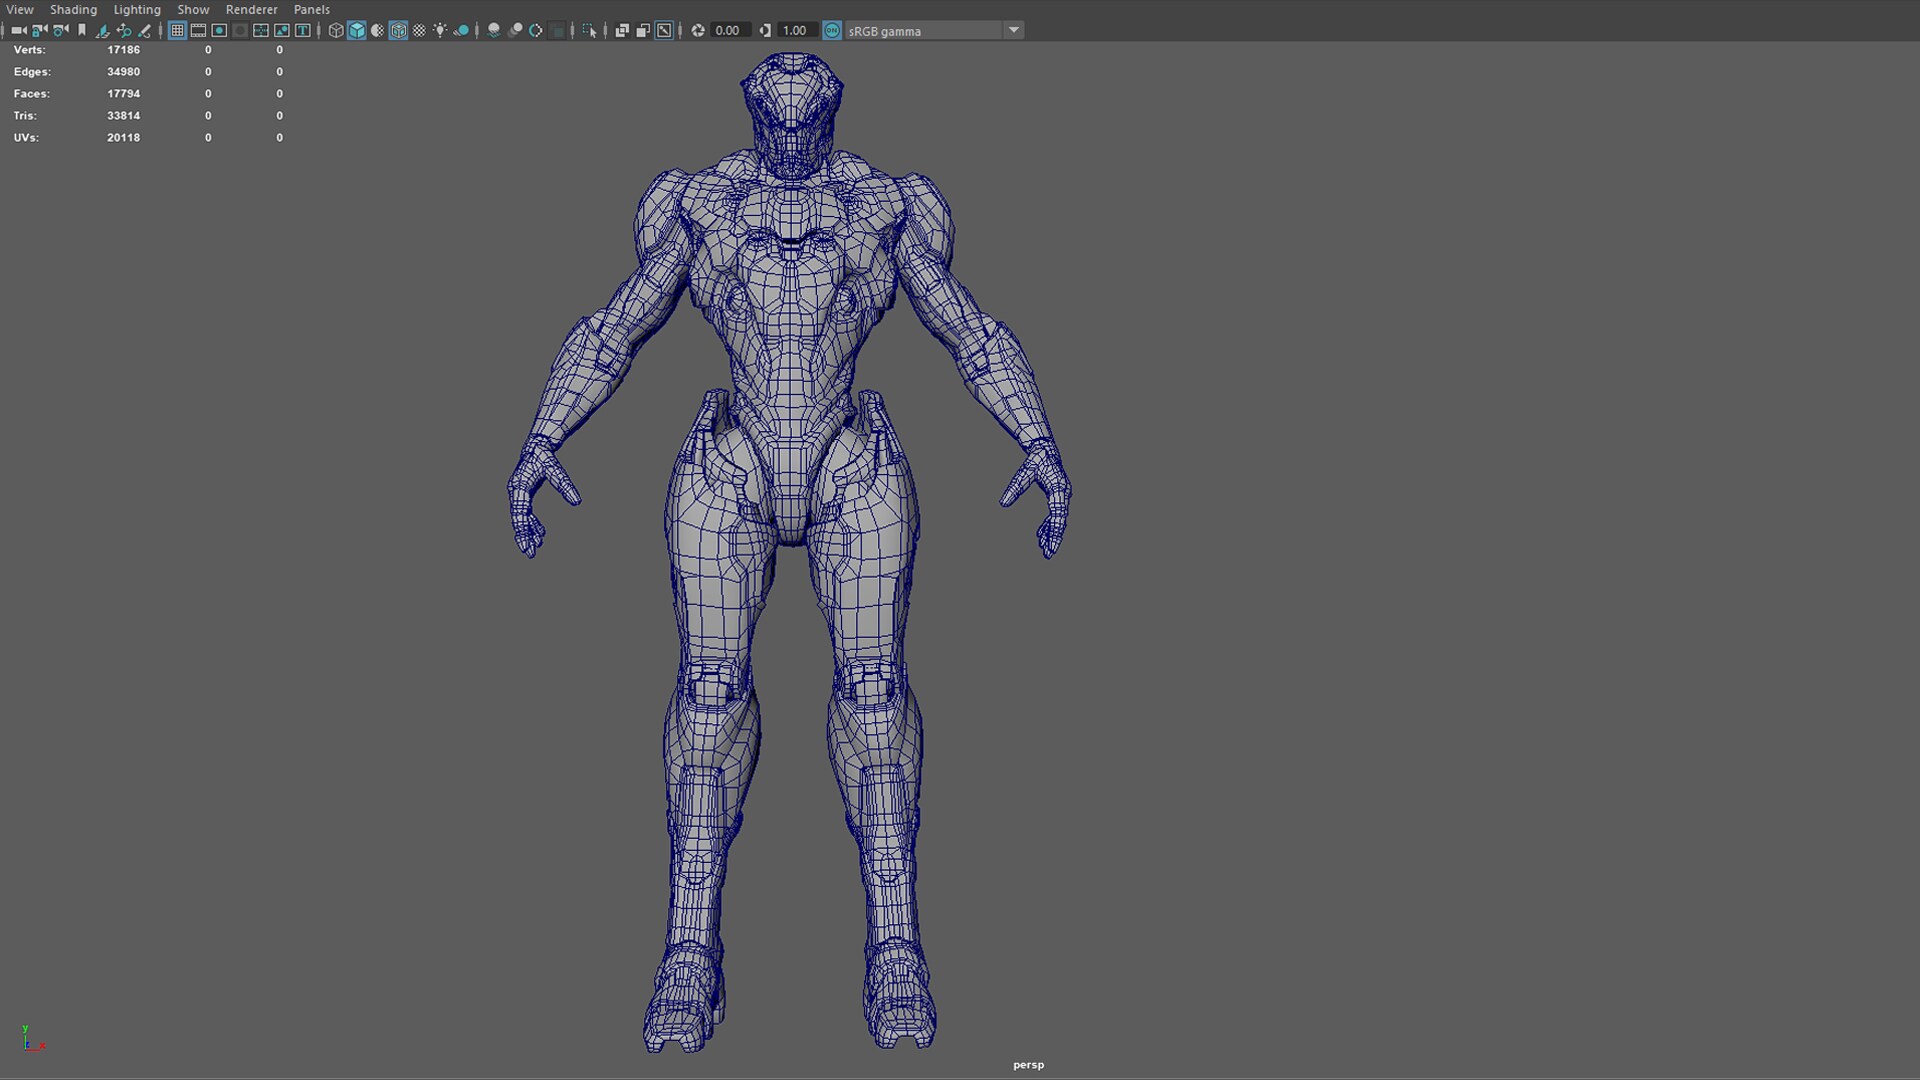Viewport: 1920px width, 1080px height.
Task: Enable Use All Lights icon
Action: (440, 30)
